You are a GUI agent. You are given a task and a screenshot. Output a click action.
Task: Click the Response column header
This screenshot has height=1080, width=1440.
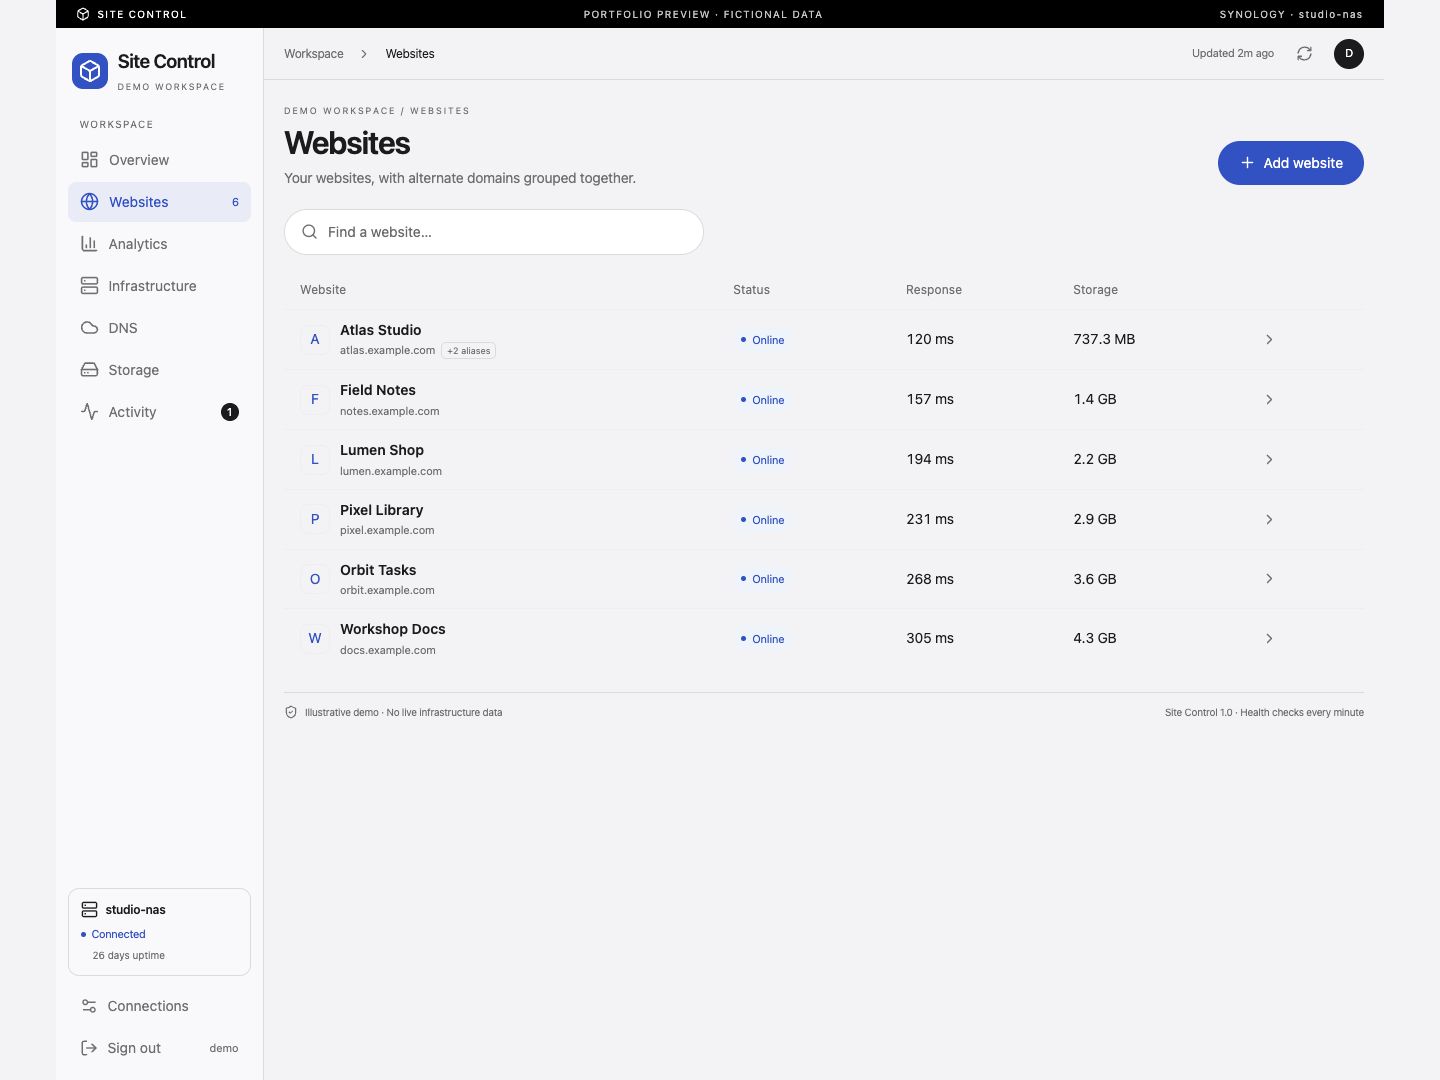[x=934, y=290]
